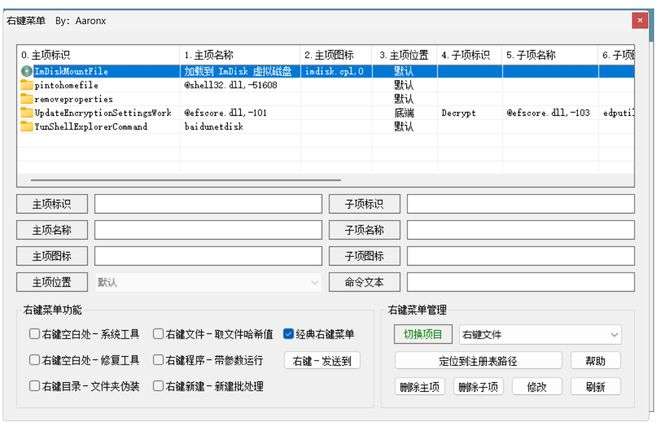Open the 主项位置 默认 dropdown

(208, 282)
